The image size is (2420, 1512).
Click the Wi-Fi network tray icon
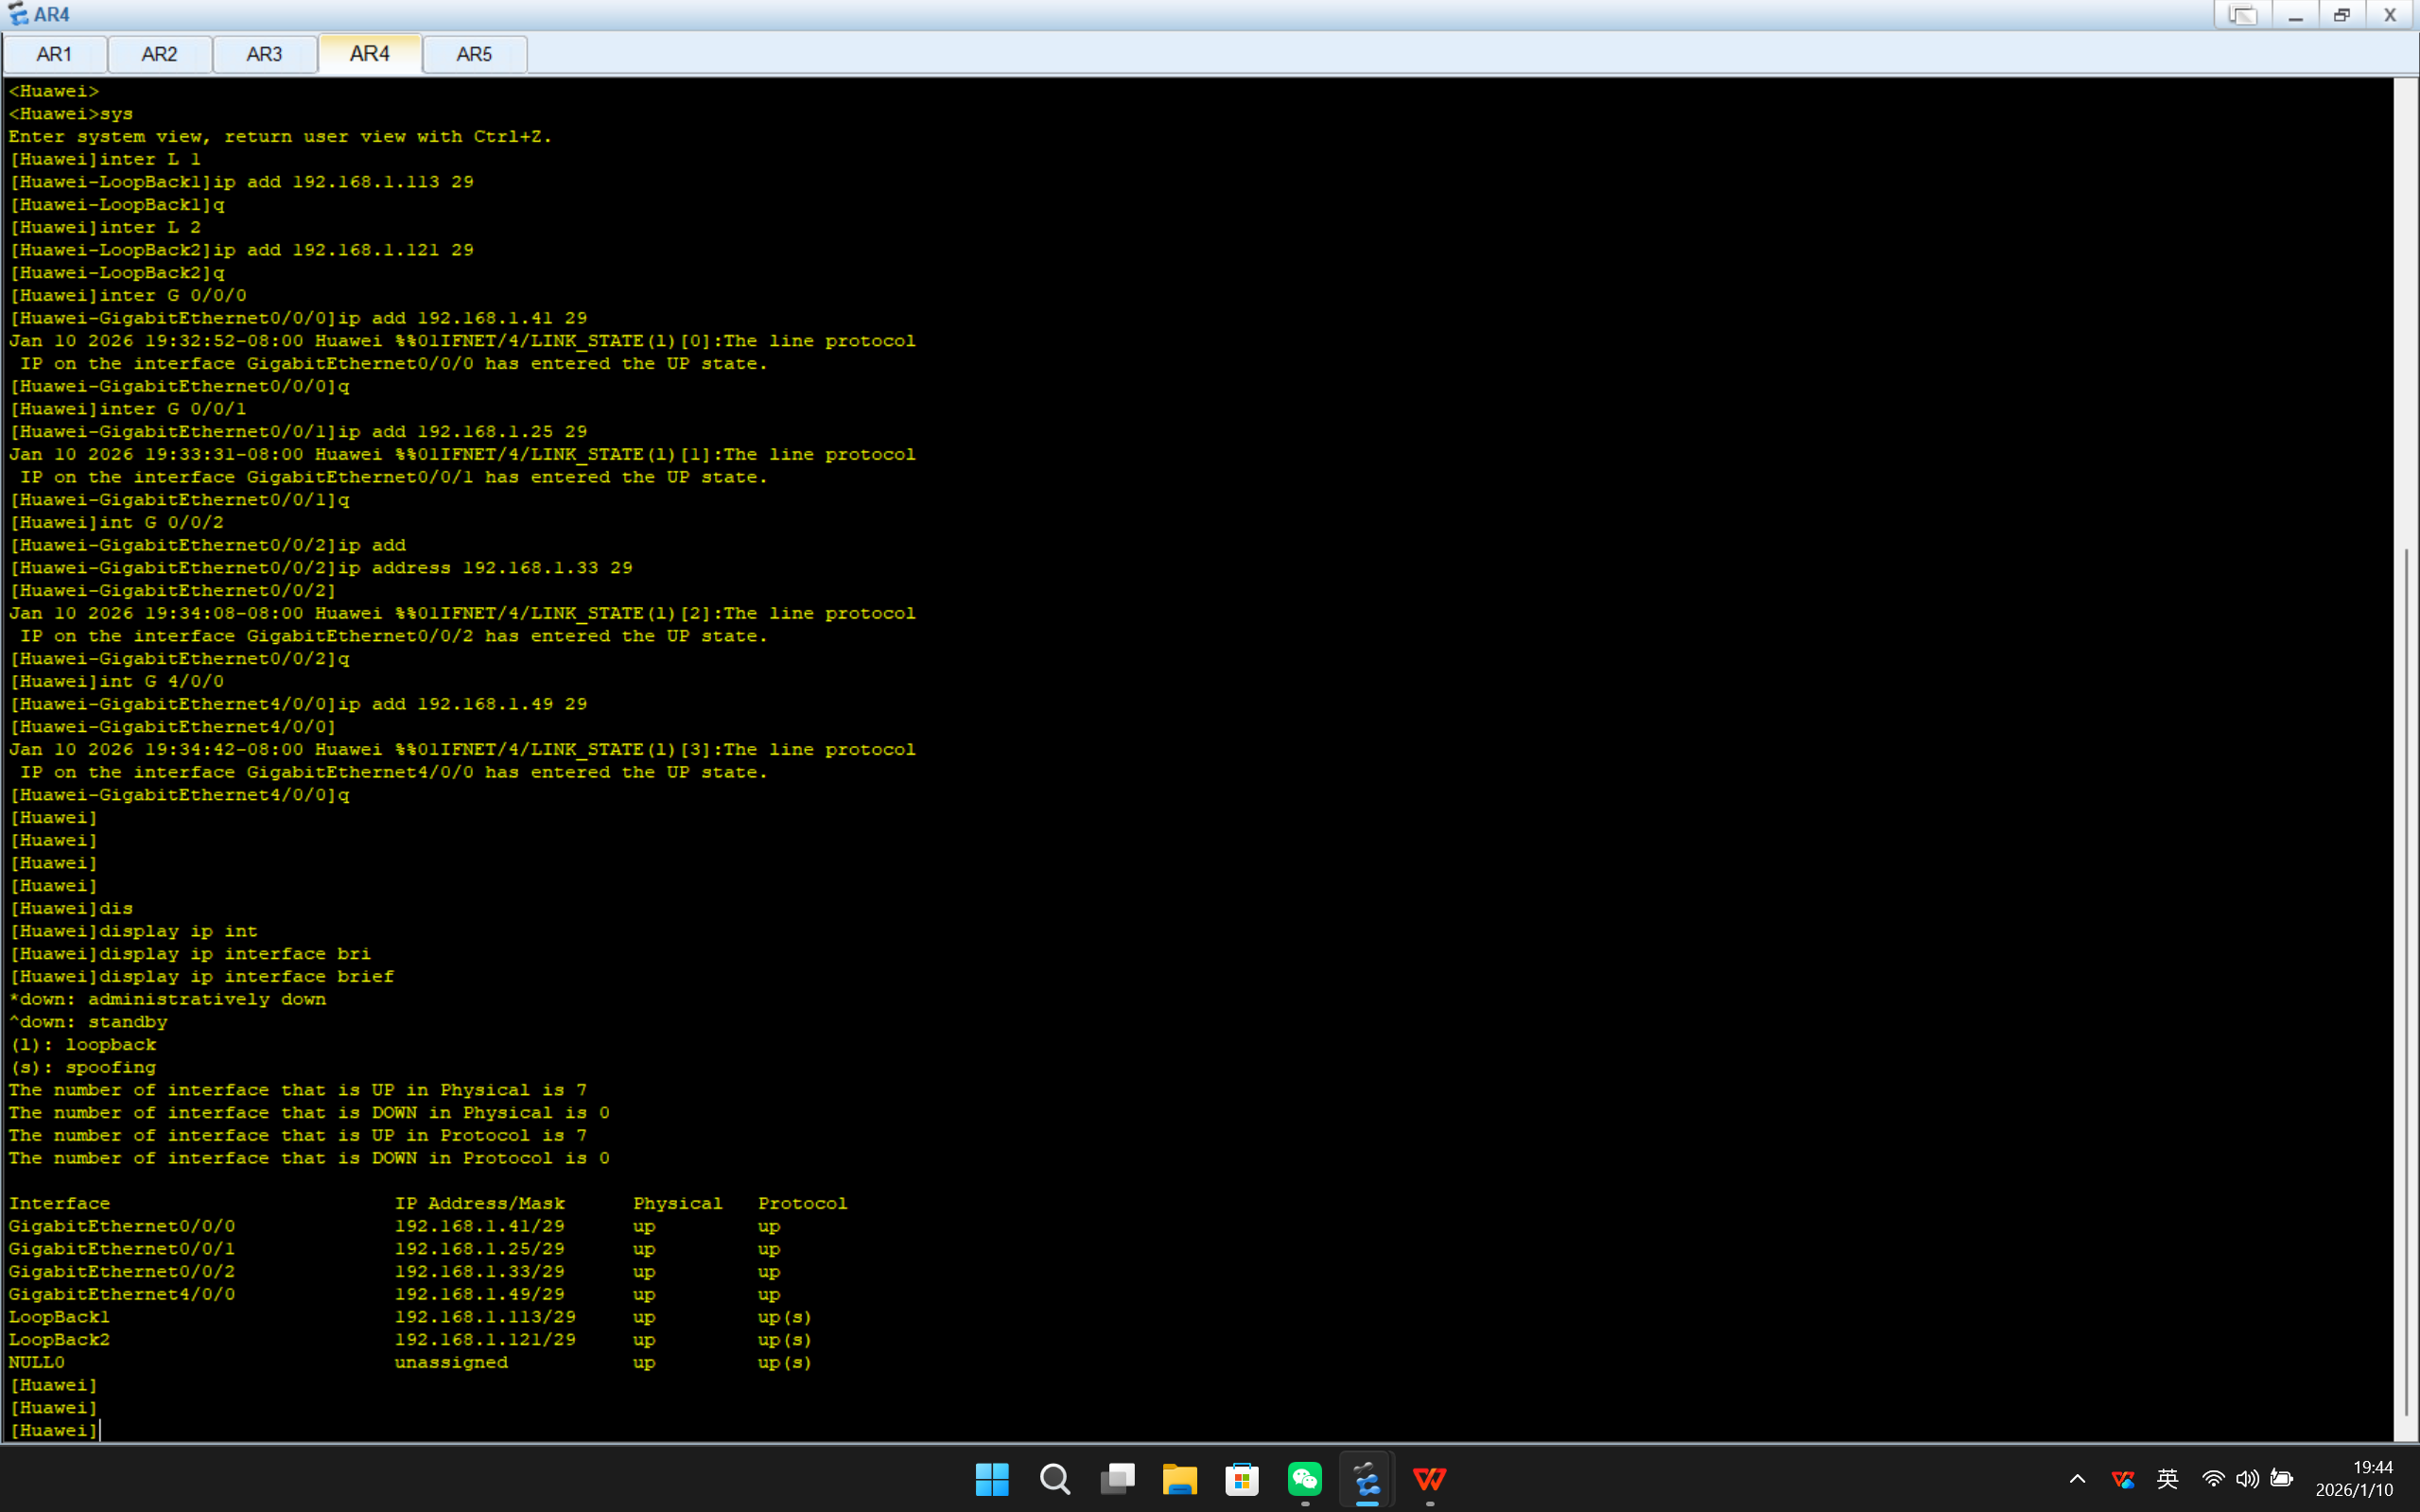point(2213,1479)
